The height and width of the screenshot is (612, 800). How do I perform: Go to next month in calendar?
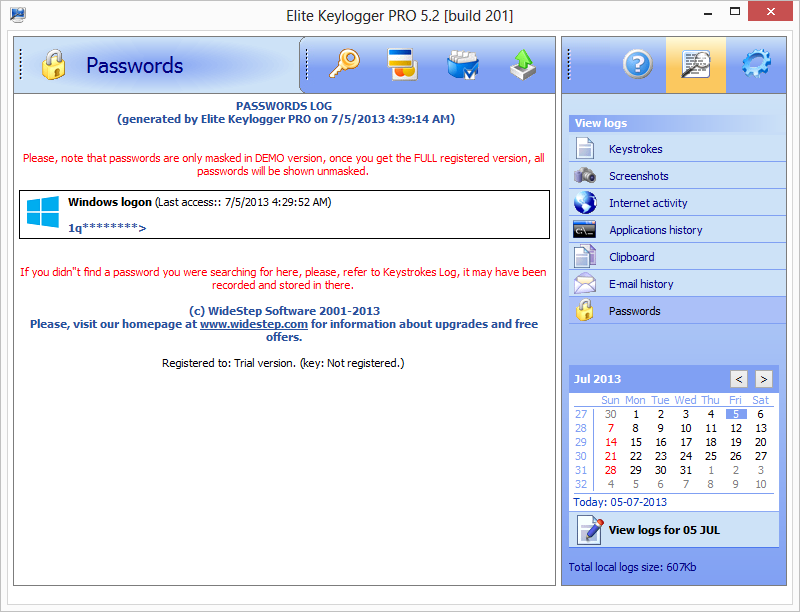(x=763, y=379)
